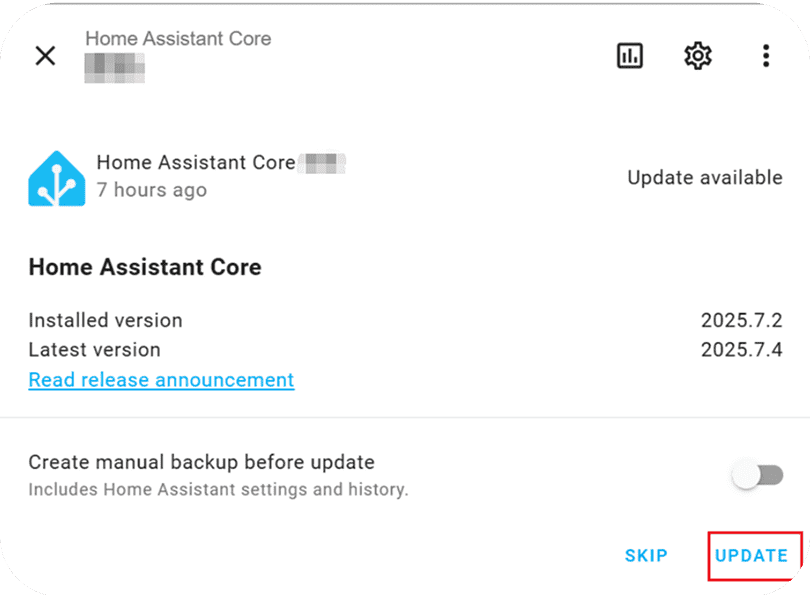Screen dimensions: 810x595
Task: Click the "Installed version" label
Action: click(x=105, y=321)
